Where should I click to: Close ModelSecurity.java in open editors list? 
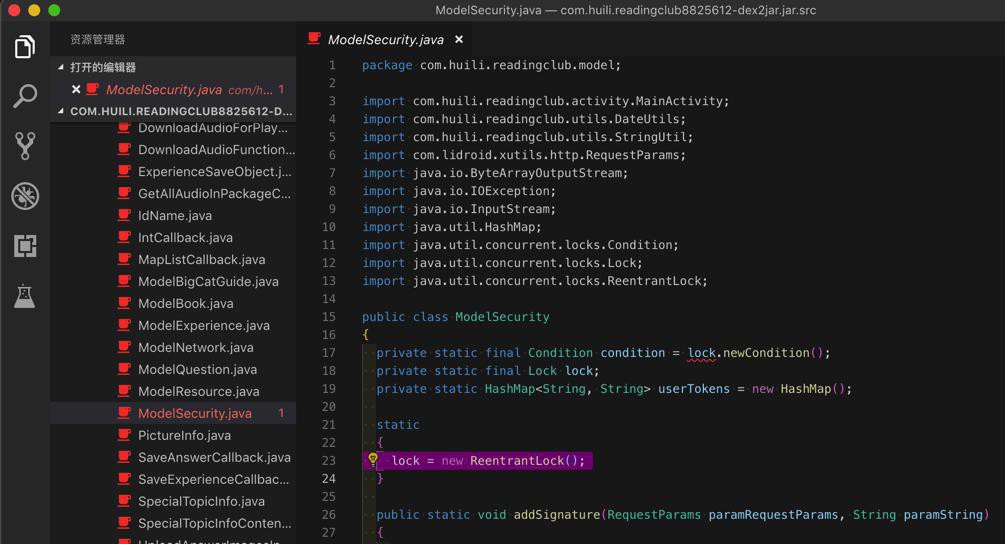[76, 89]
